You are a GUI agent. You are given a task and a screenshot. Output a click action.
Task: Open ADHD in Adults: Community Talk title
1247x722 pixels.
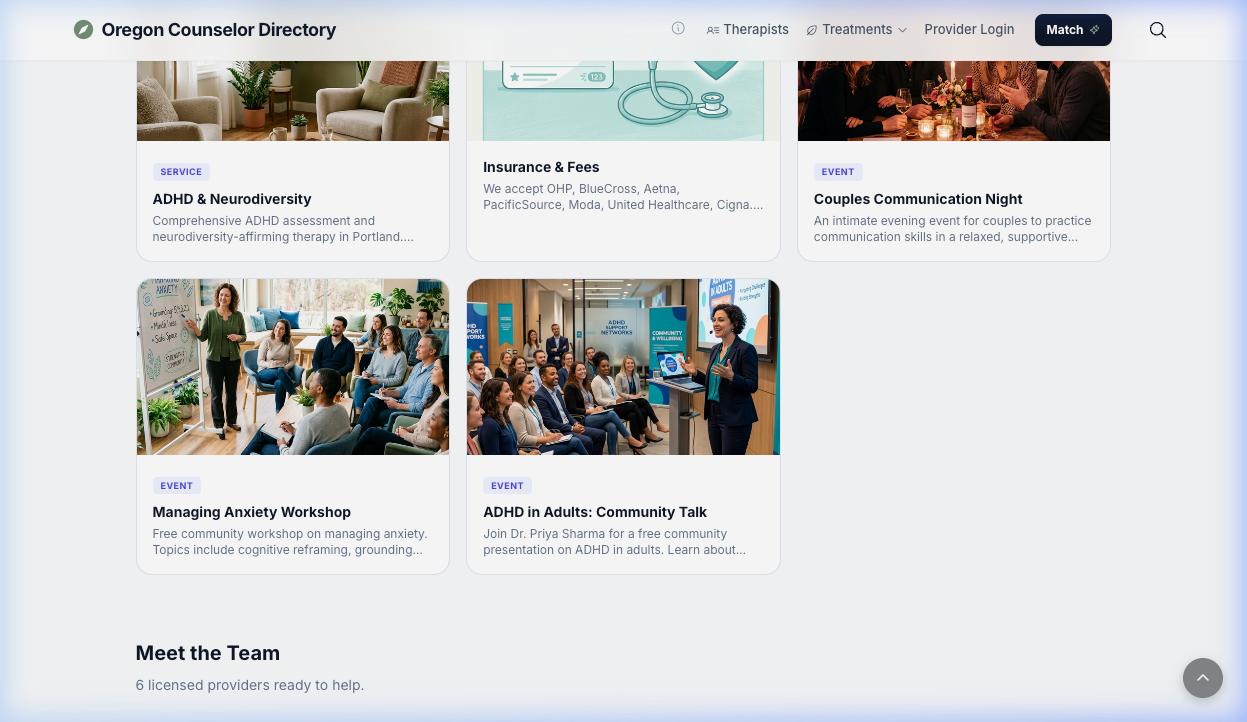tap(595, 512)
